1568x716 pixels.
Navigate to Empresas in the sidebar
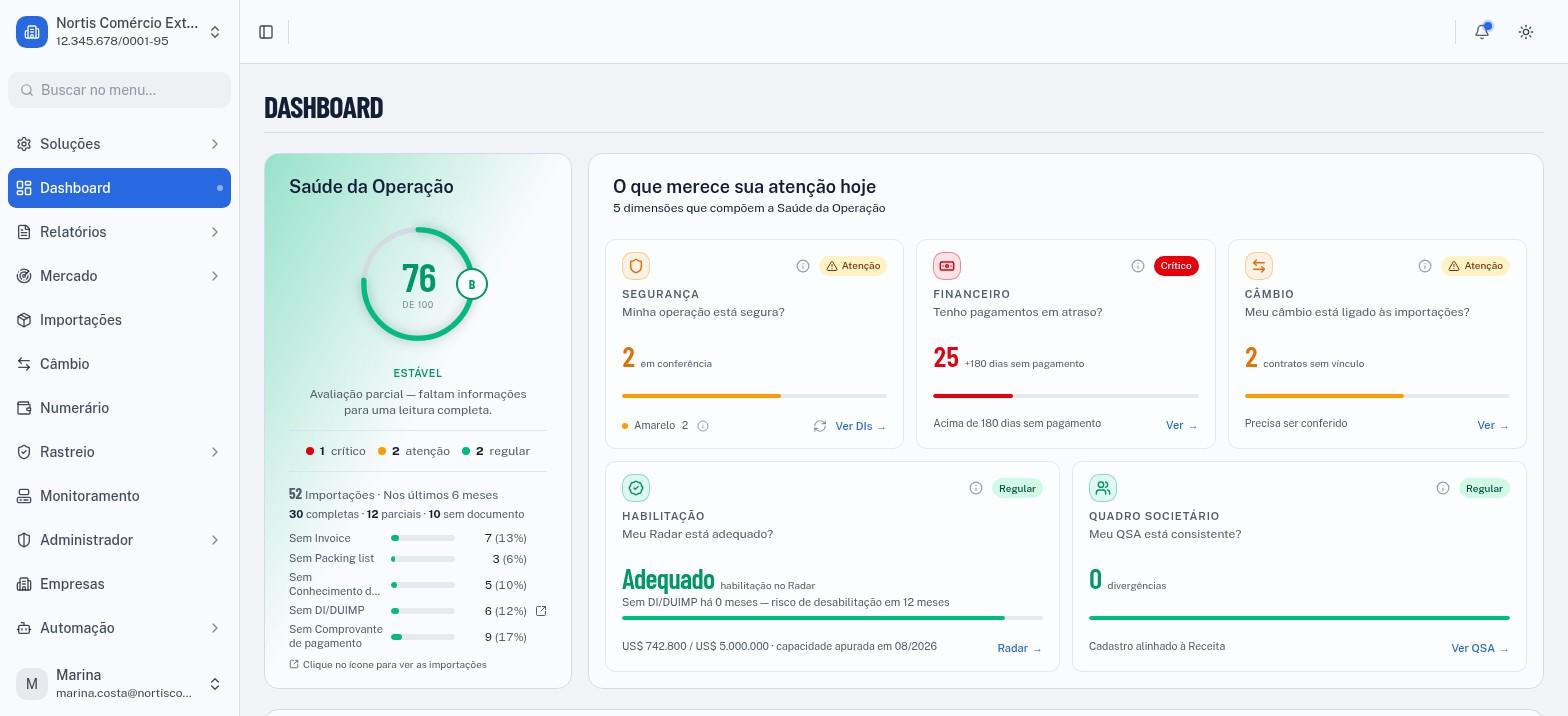point(119,584)
